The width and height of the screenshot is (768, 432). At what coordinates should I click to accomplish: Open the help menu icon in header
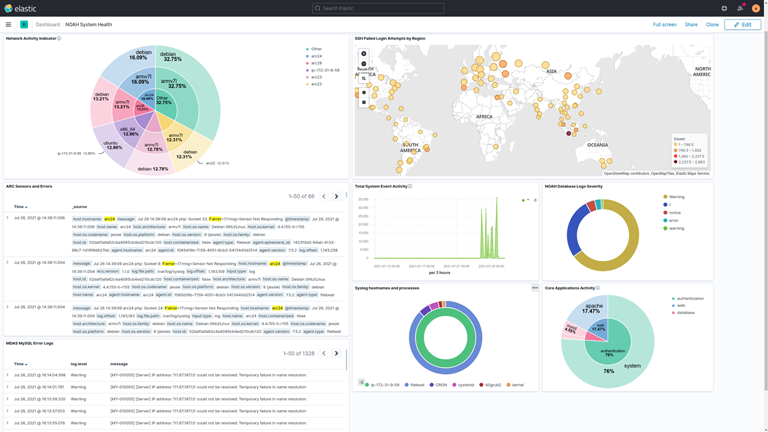click(x=724, y=8)
